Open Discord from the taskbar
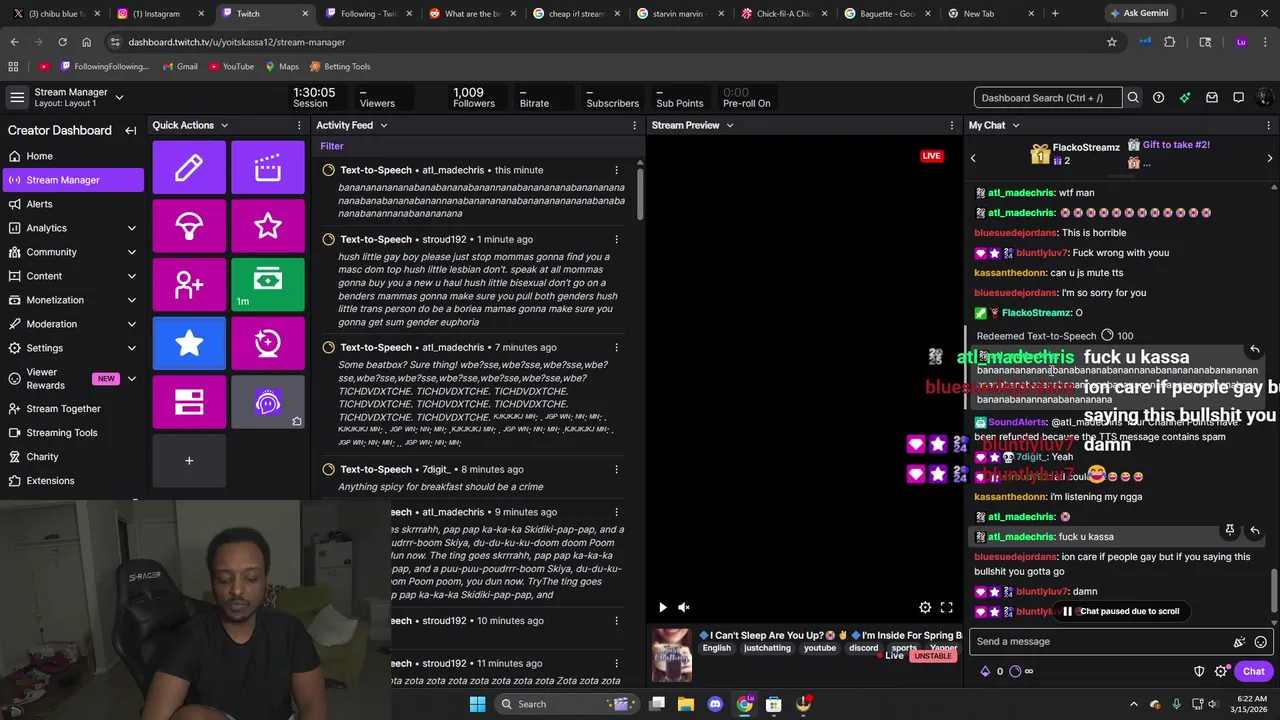The image size is (1280, 720). 715,704
